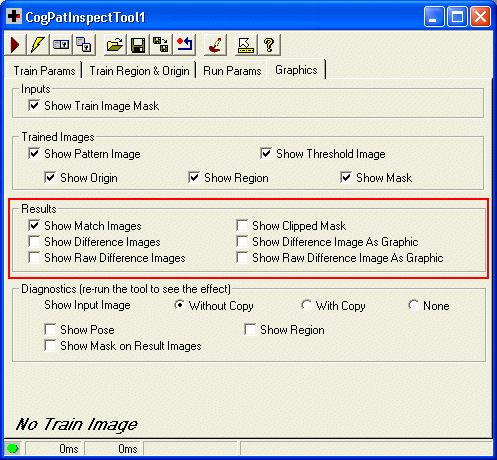
Task: Uncheck Show Pattern Image
Action: click(34, 154)
